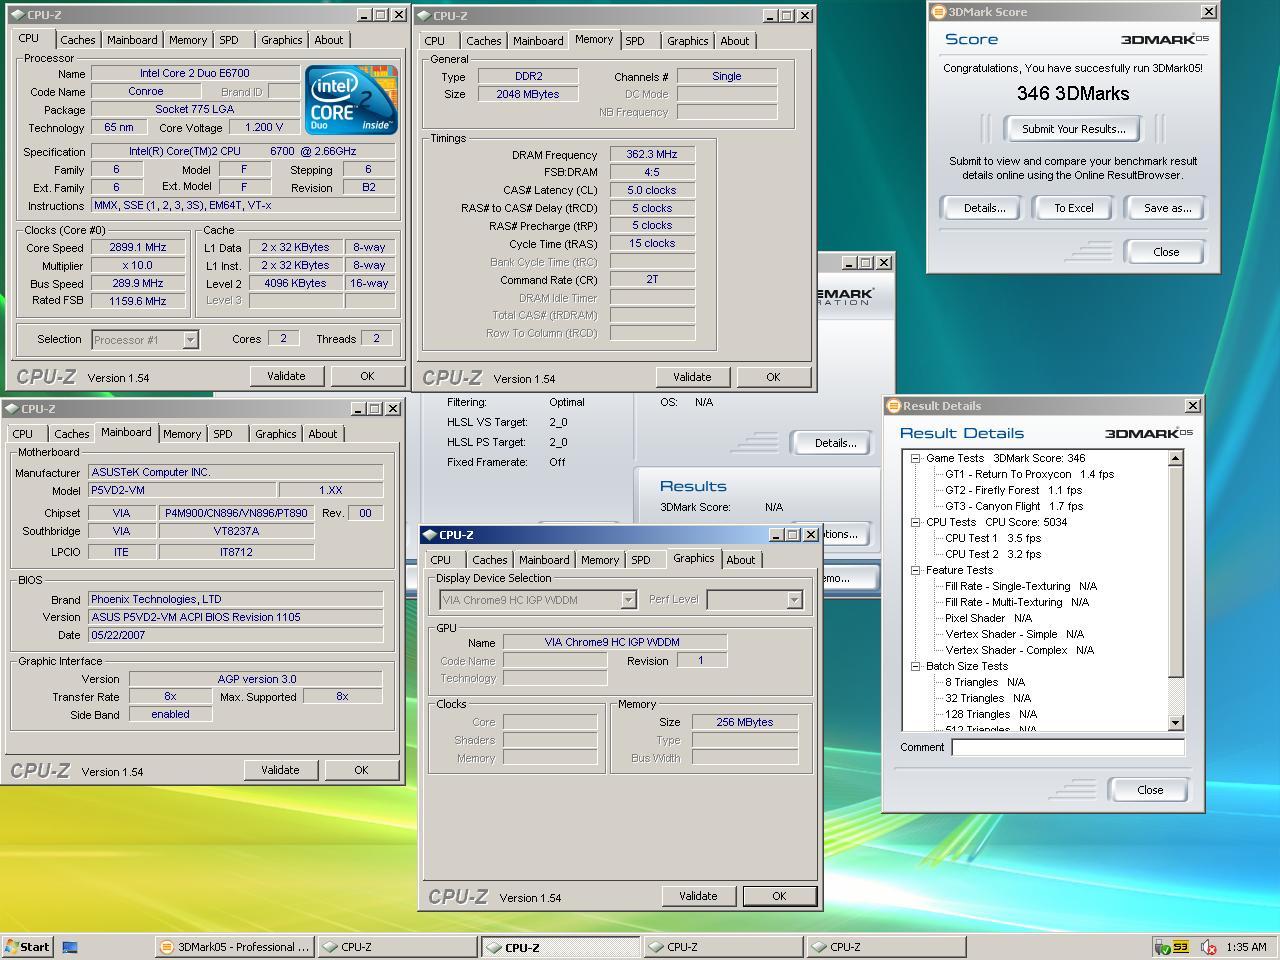The image size is (1280, 960).
Task: Open Perf Level dropdown
Action: [x=794, y=600]
